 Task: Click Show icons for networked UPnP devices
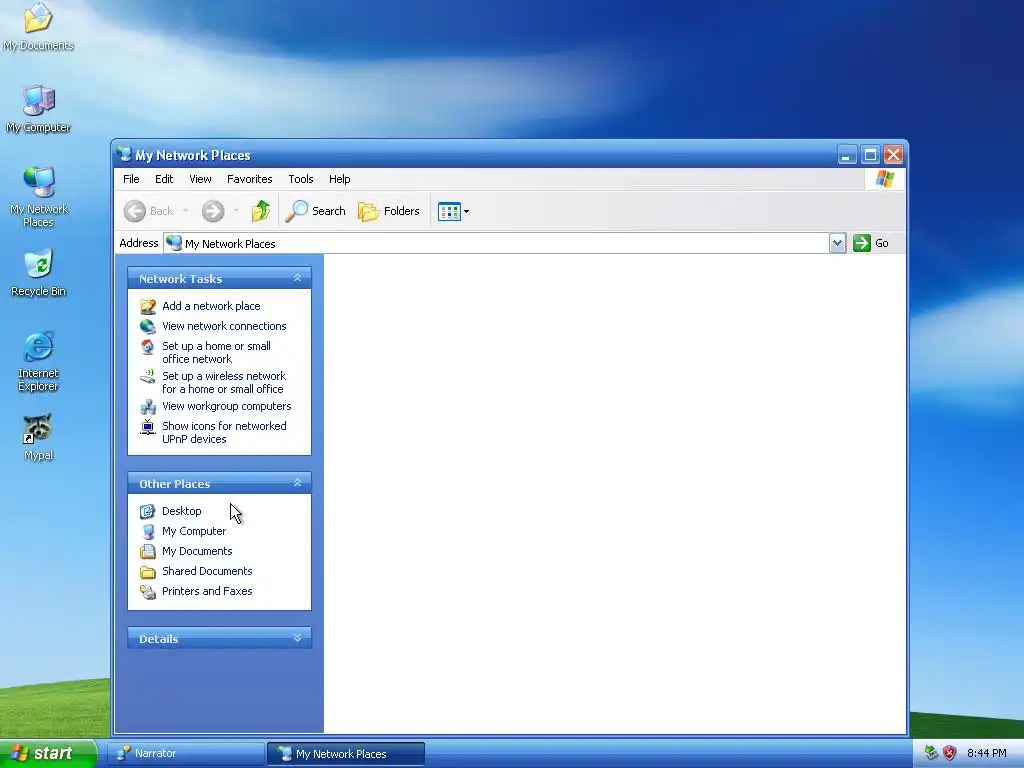point(224,432)
